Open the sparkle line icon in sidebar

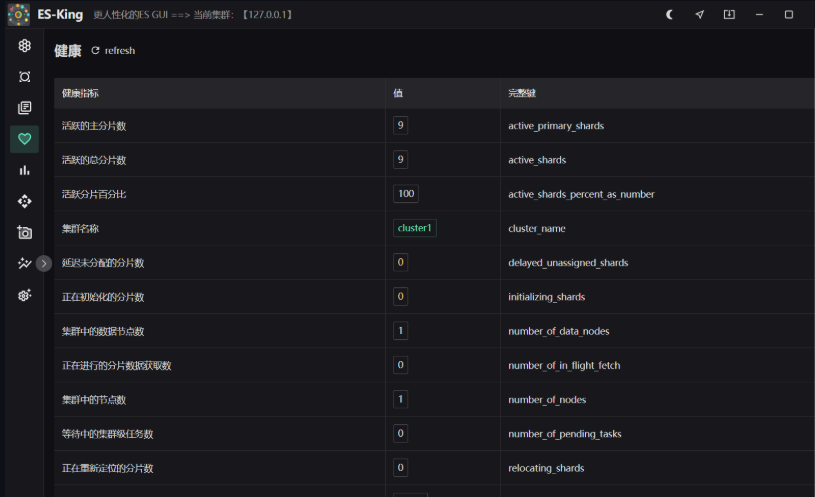tap(25, 264)
